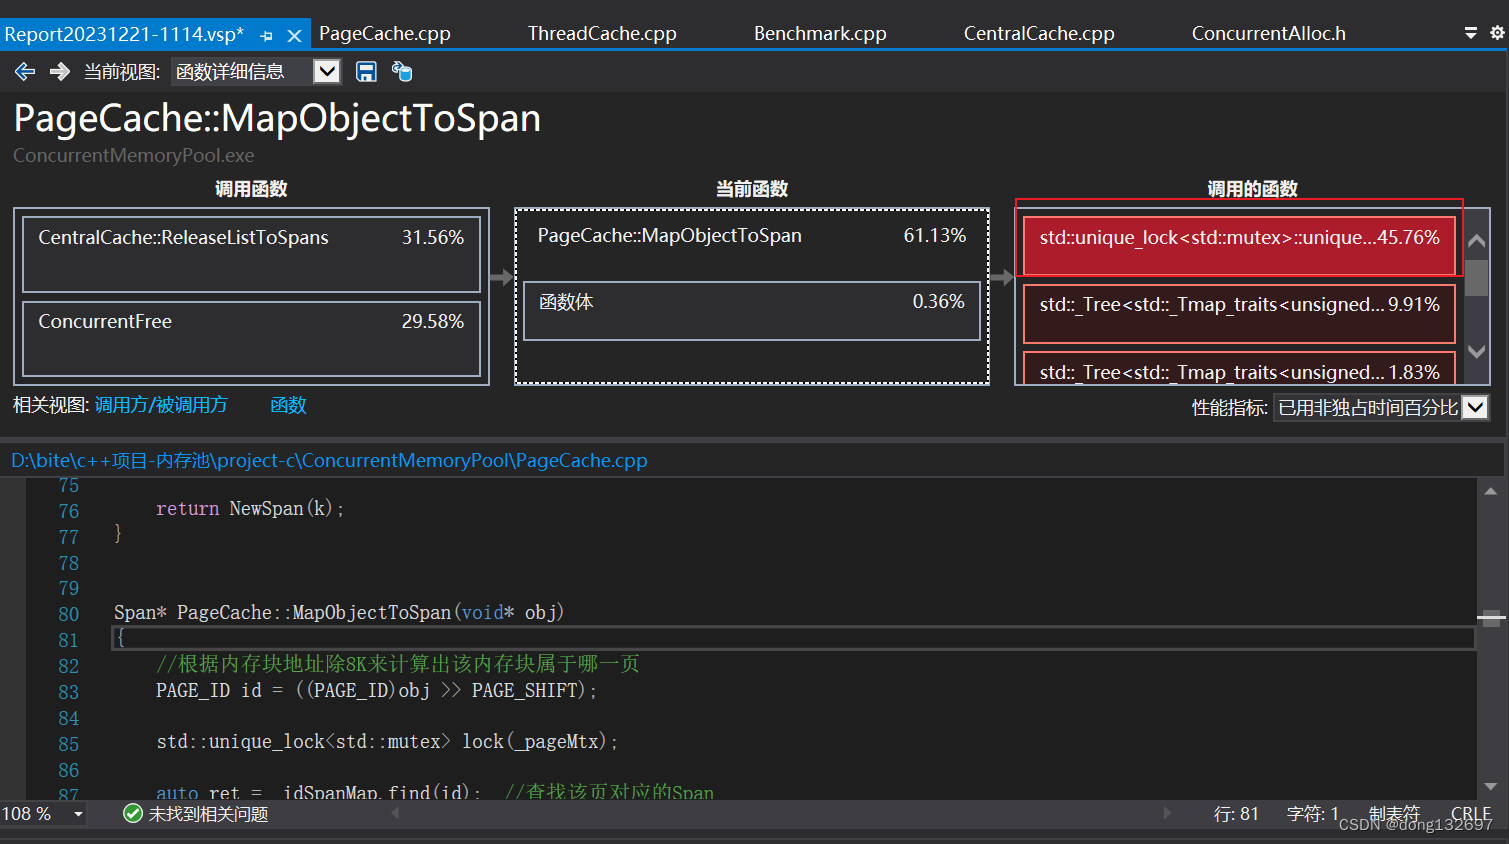Open the Benchmark.cpp tab
Screen dimensions: 1509x844
[x=820, y=34]
